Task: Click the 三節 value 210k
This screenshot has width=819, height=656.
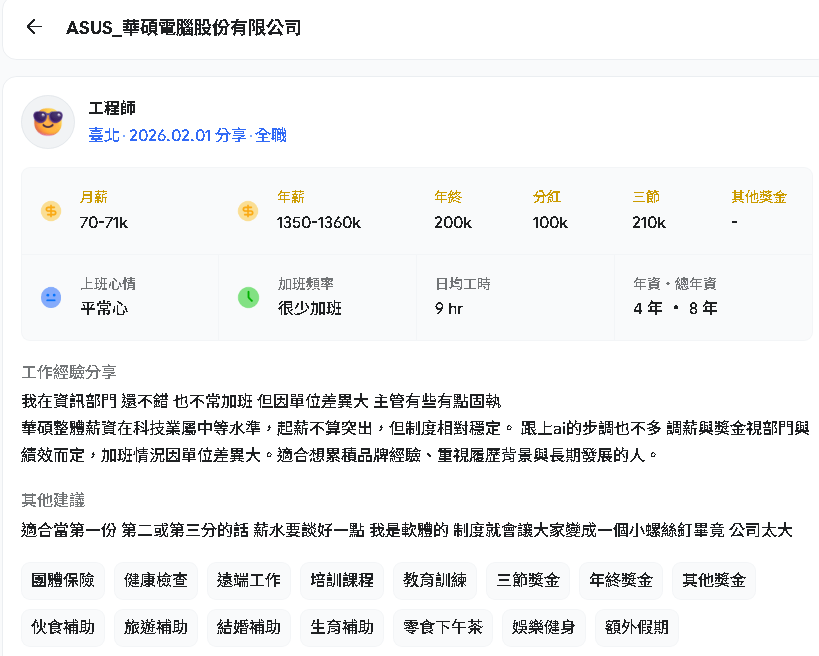Action: (649, 223)
